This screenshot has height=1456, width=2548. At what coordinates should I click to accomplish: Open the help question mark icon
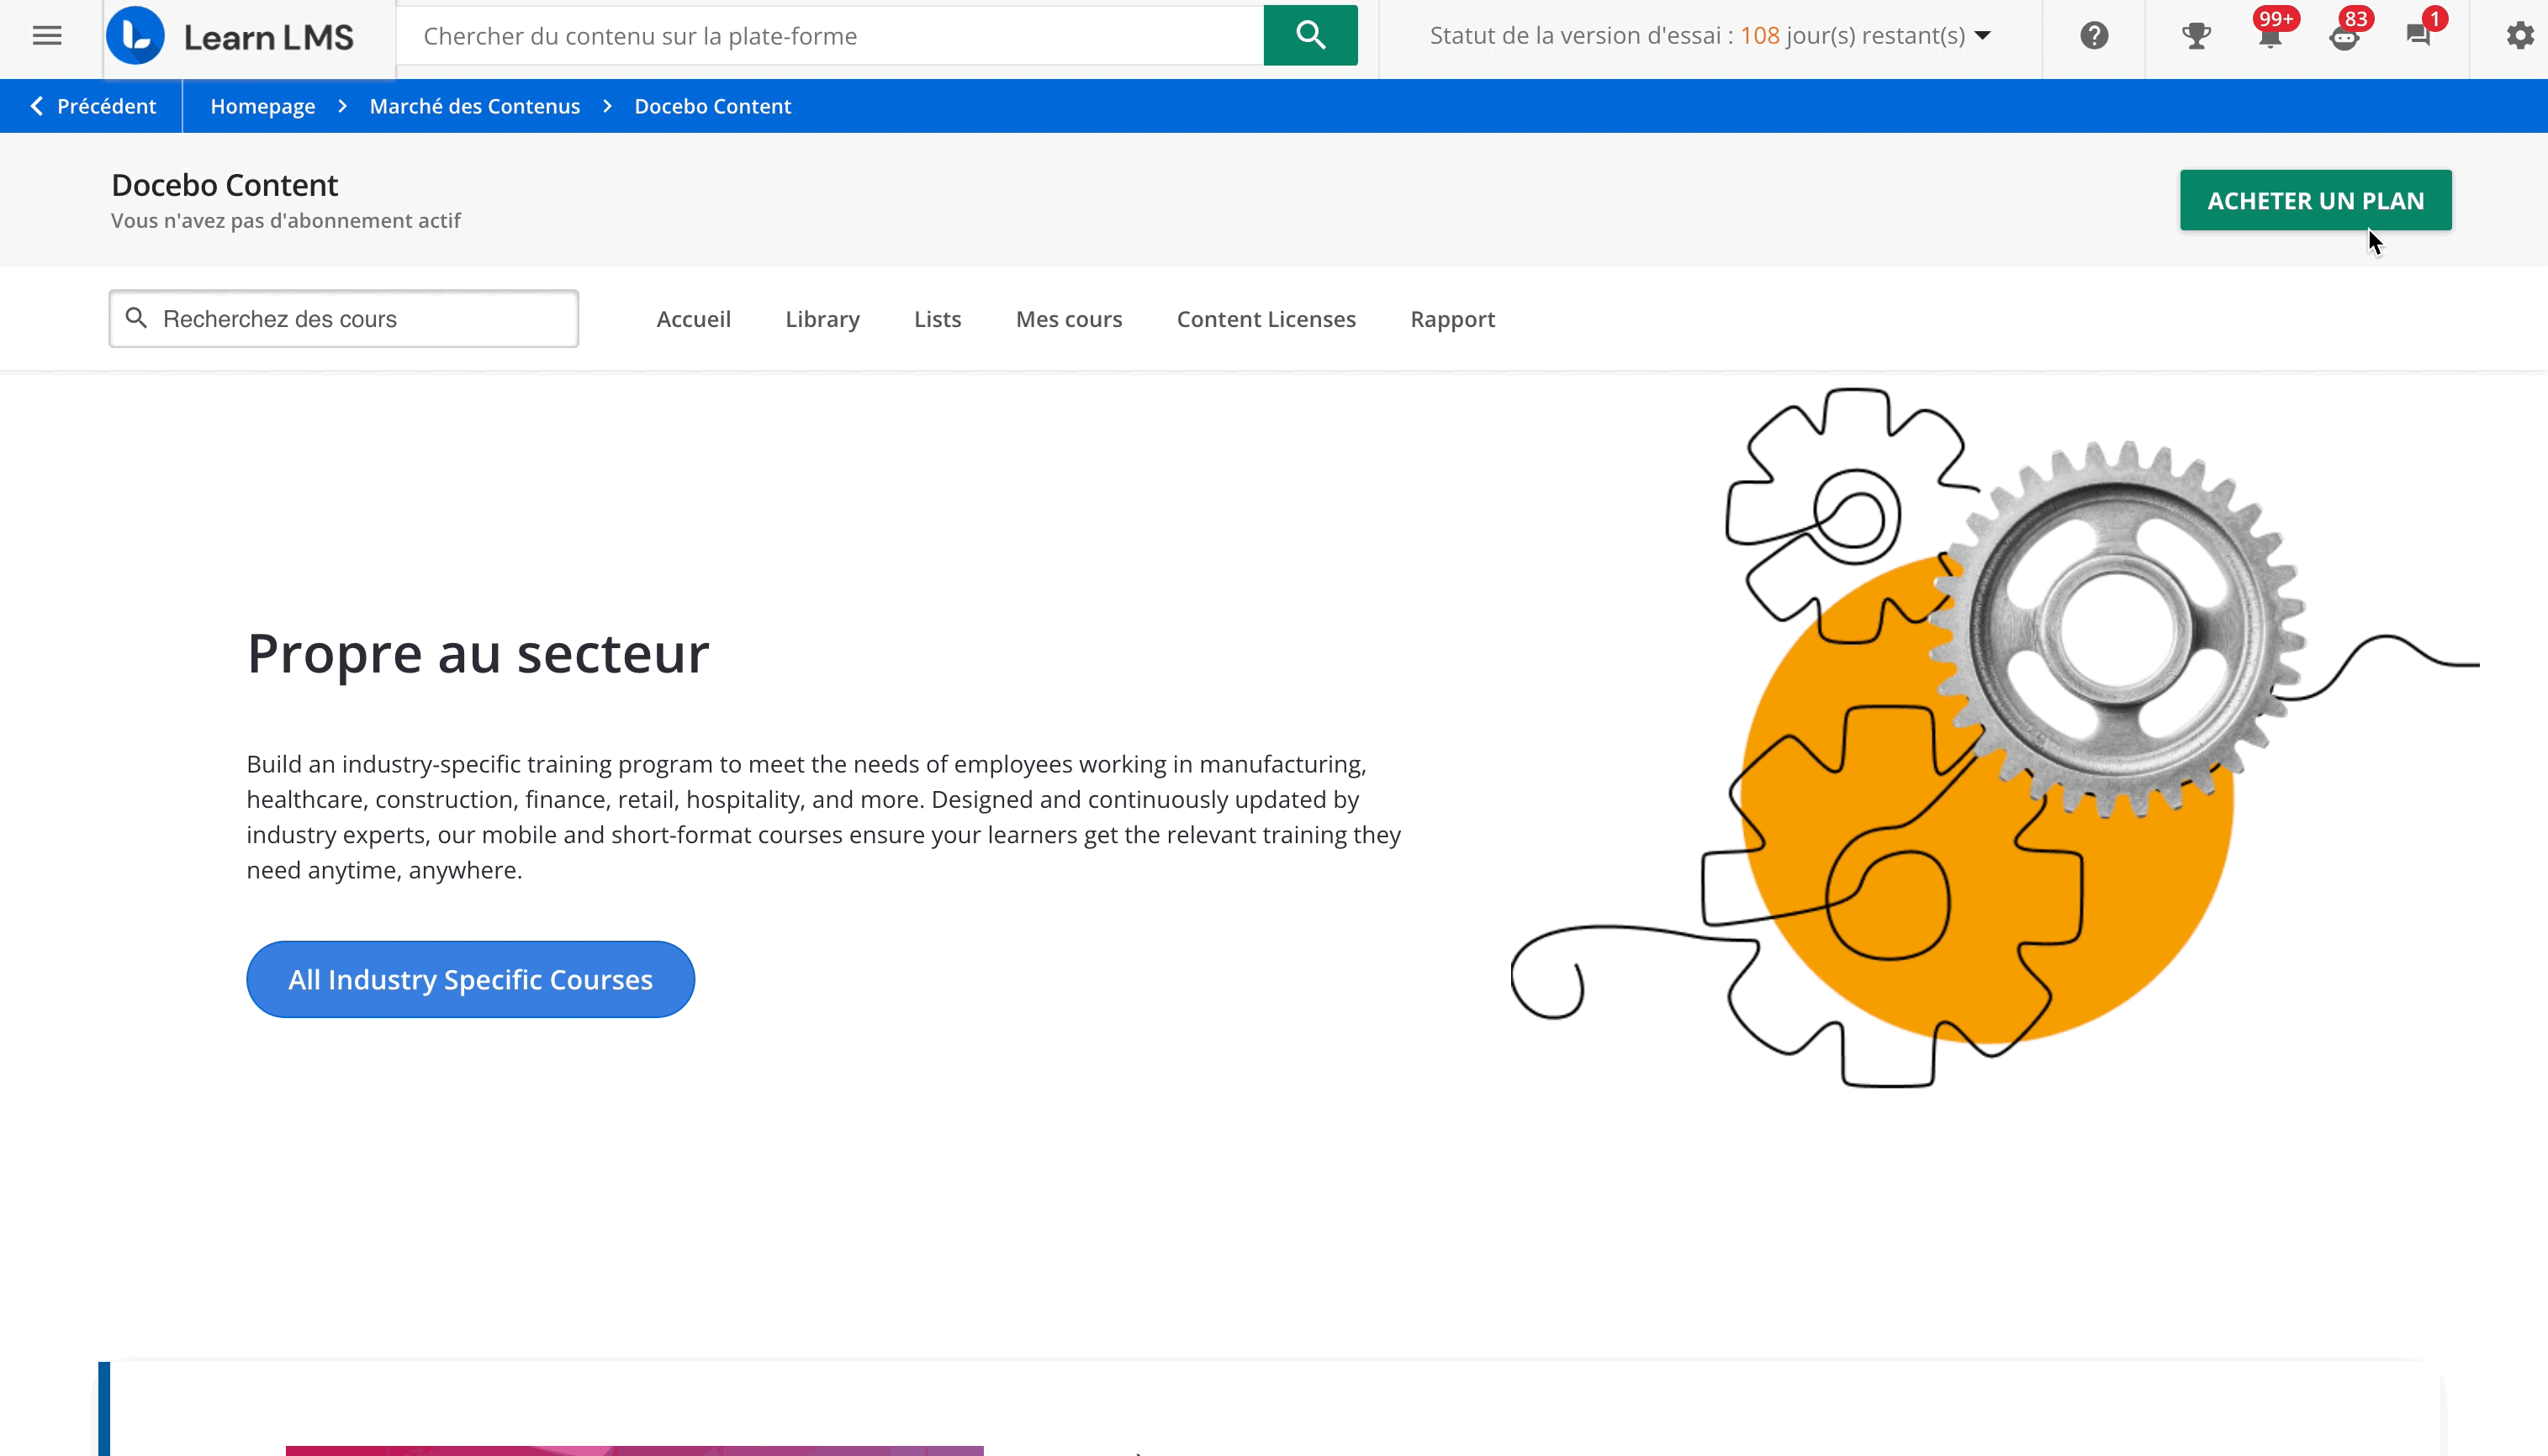pyautogui.click(x=2094, y=36)
